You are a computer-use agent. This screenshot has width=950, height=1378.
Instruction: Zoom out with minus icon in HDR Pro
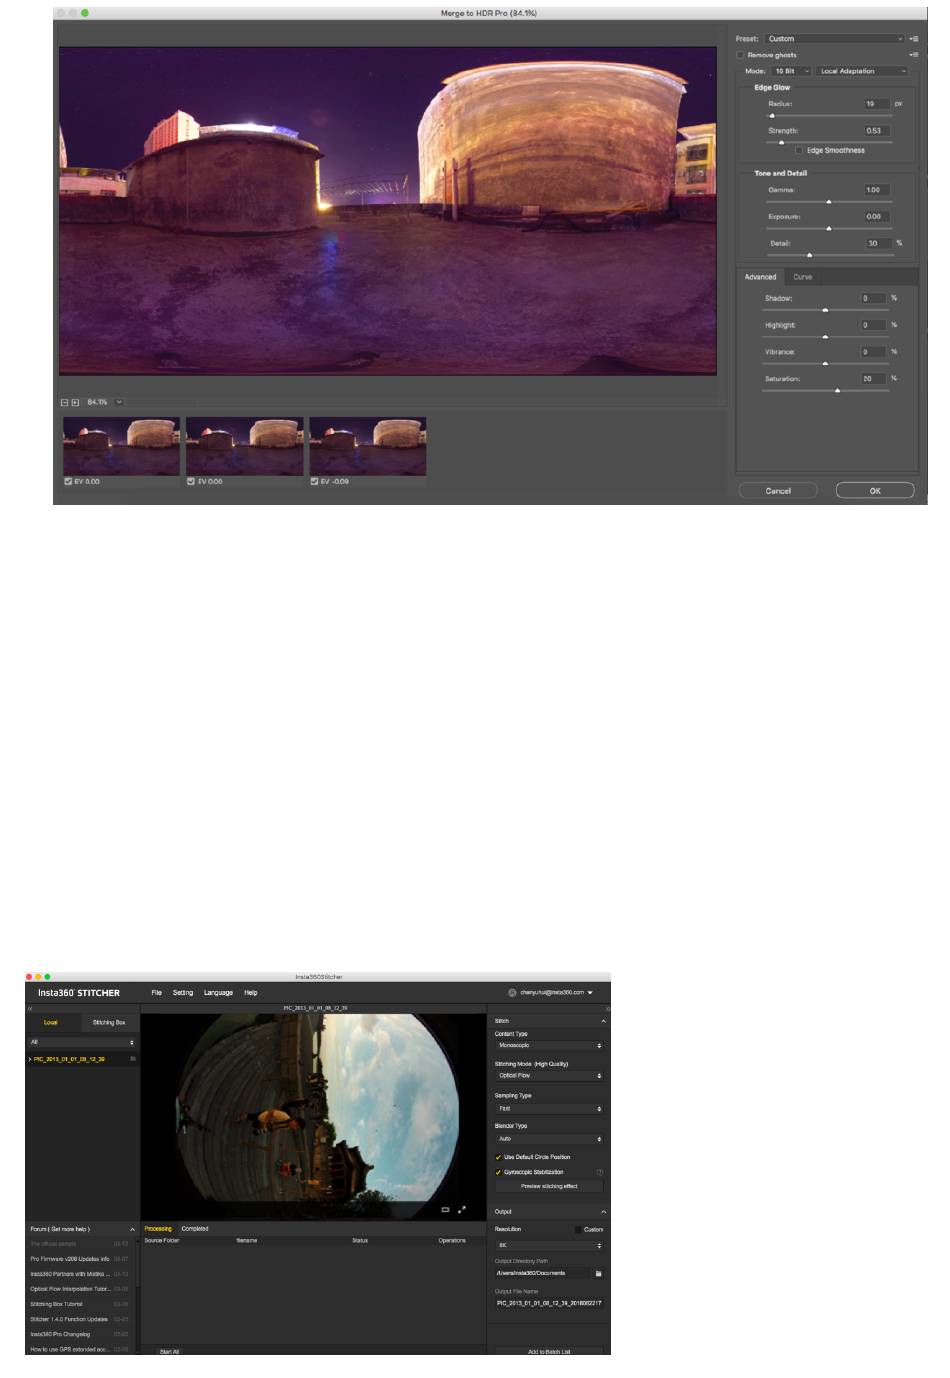65,402
